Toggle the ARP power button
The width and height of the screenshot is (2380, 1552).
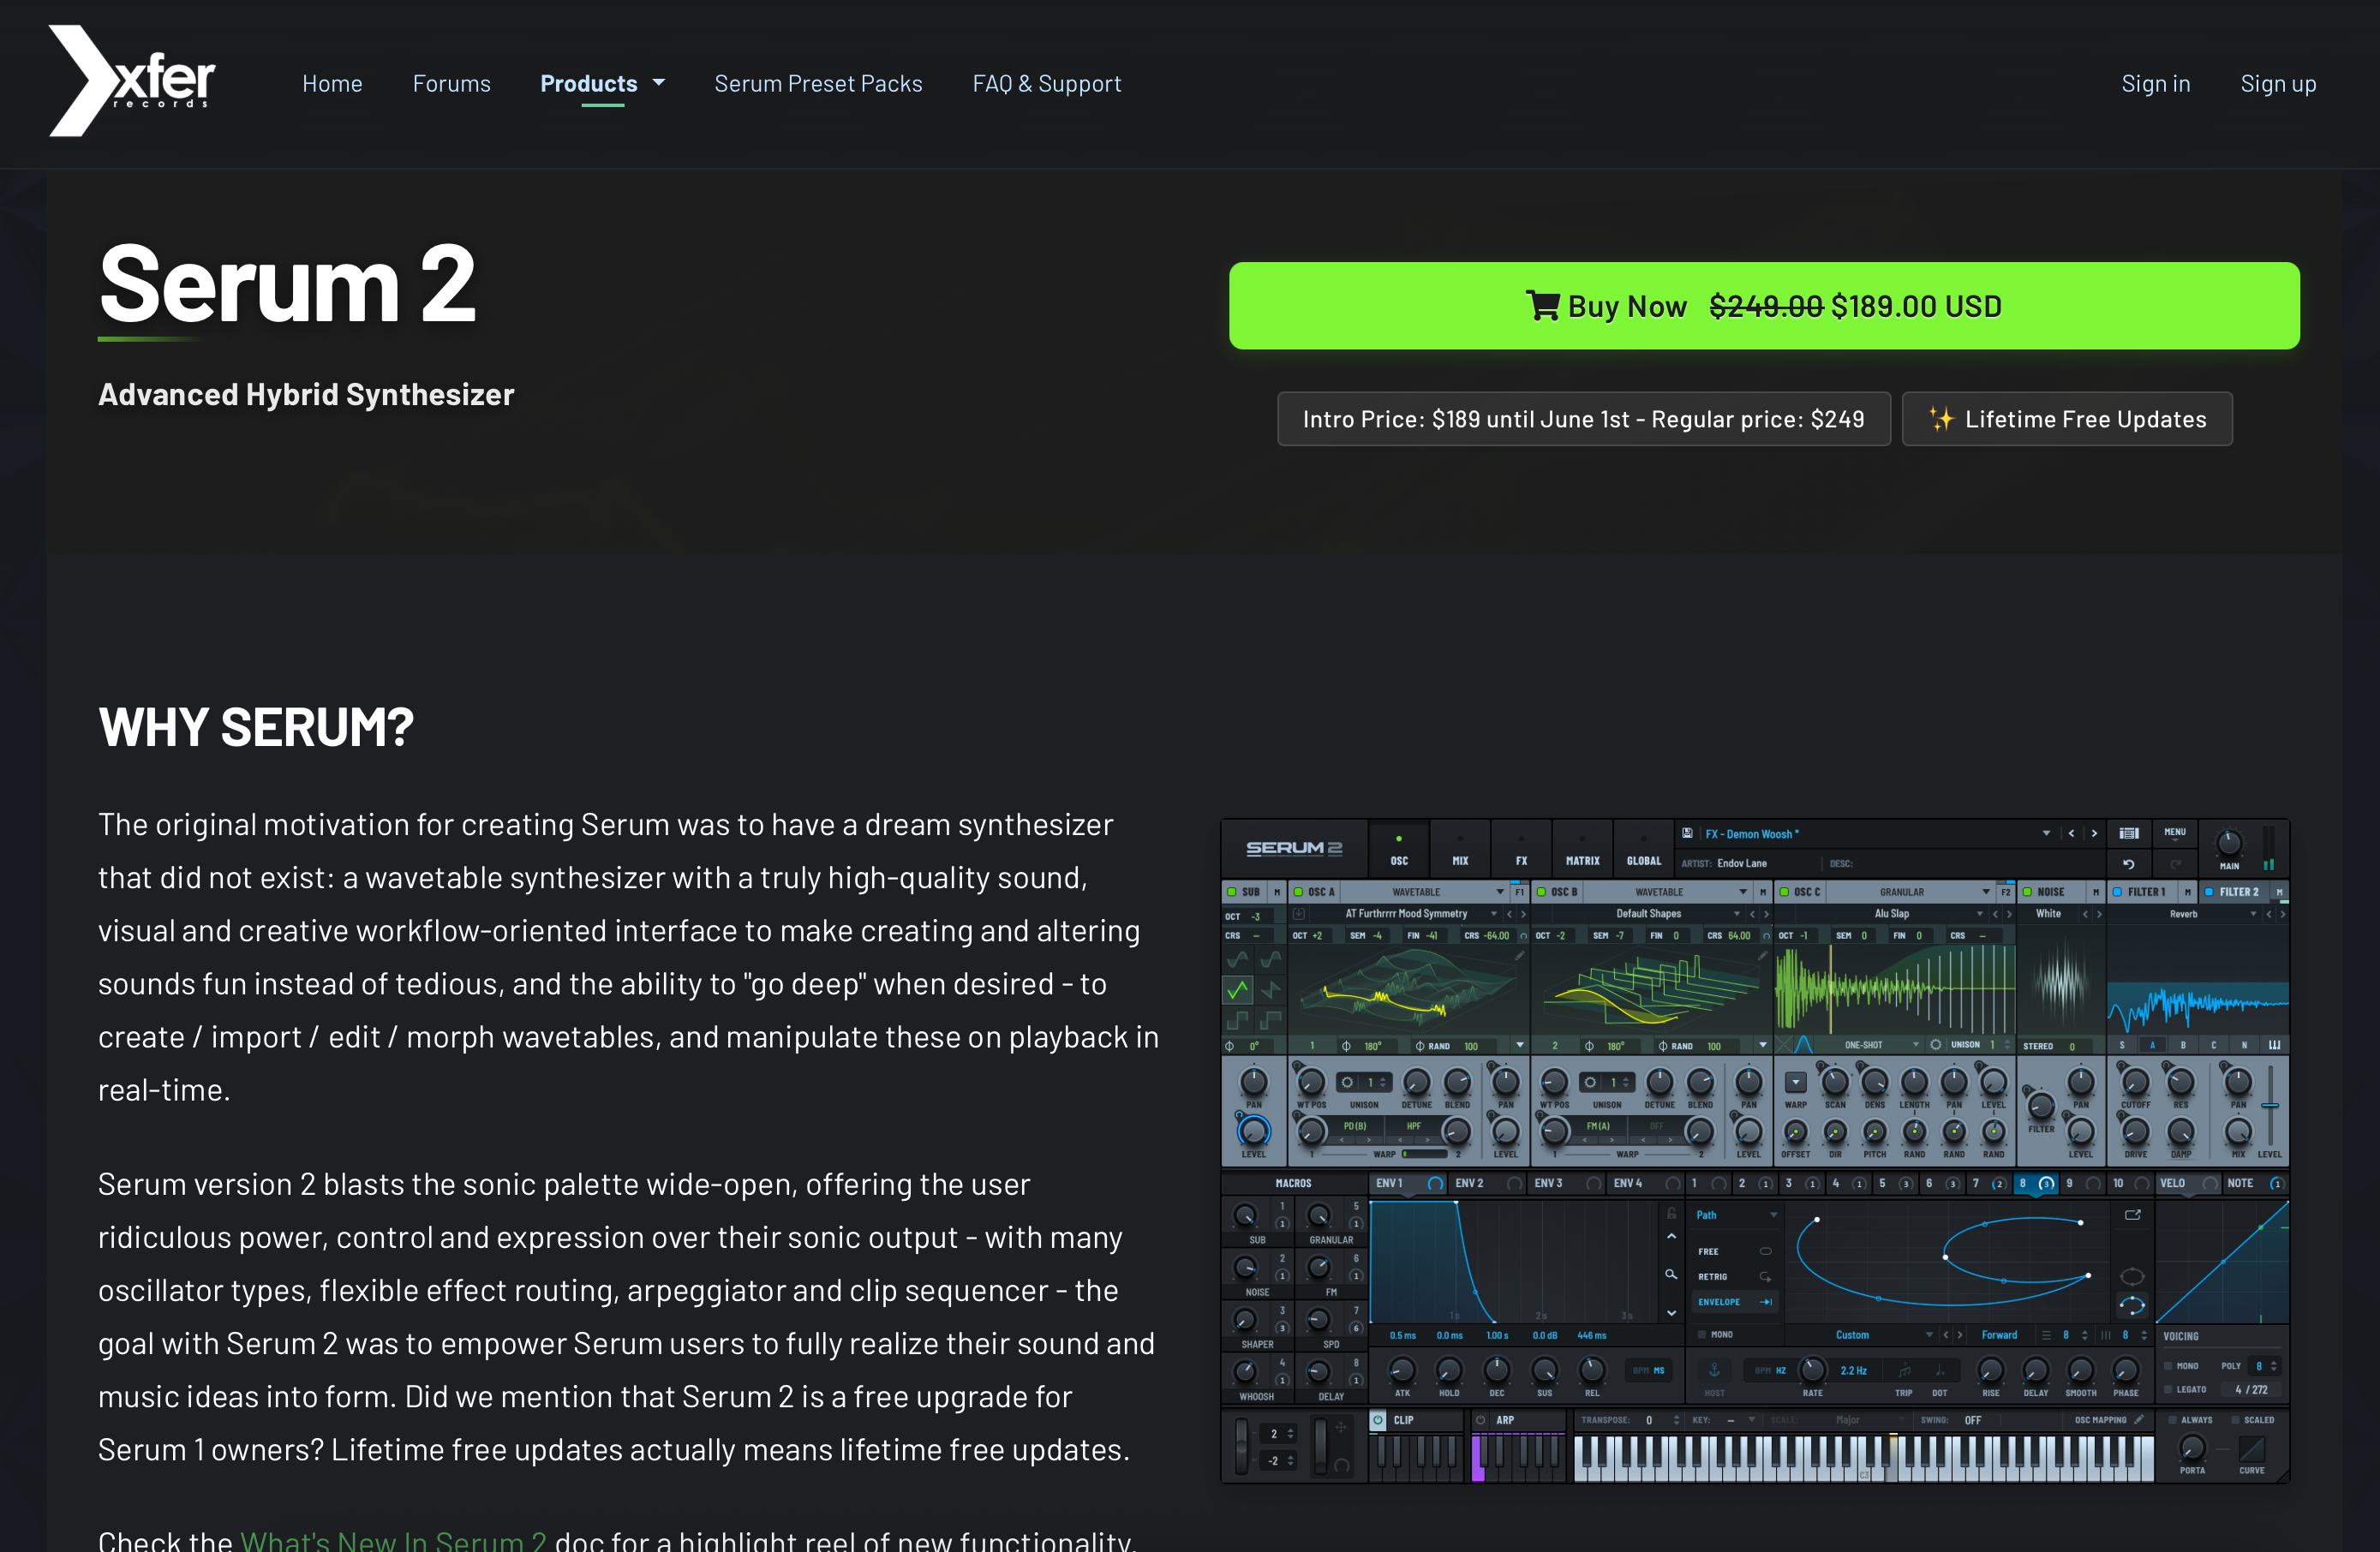[1481, 1420]
